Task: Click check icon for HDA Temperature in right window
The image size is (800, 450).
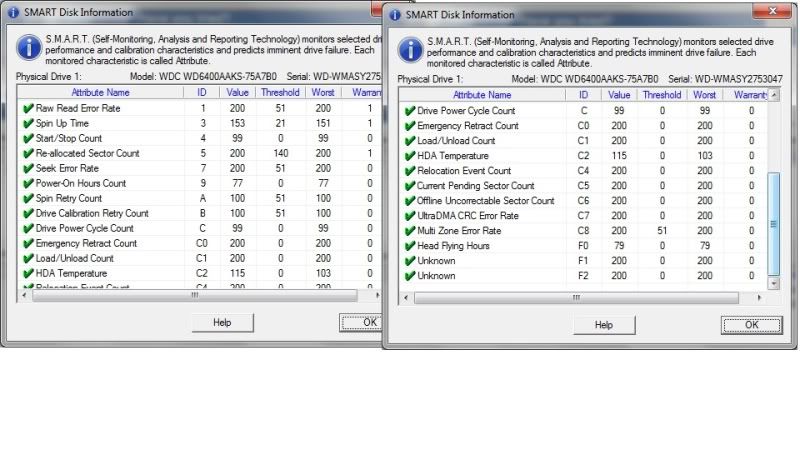Action: pyautogui.click(x=410, y=156)
